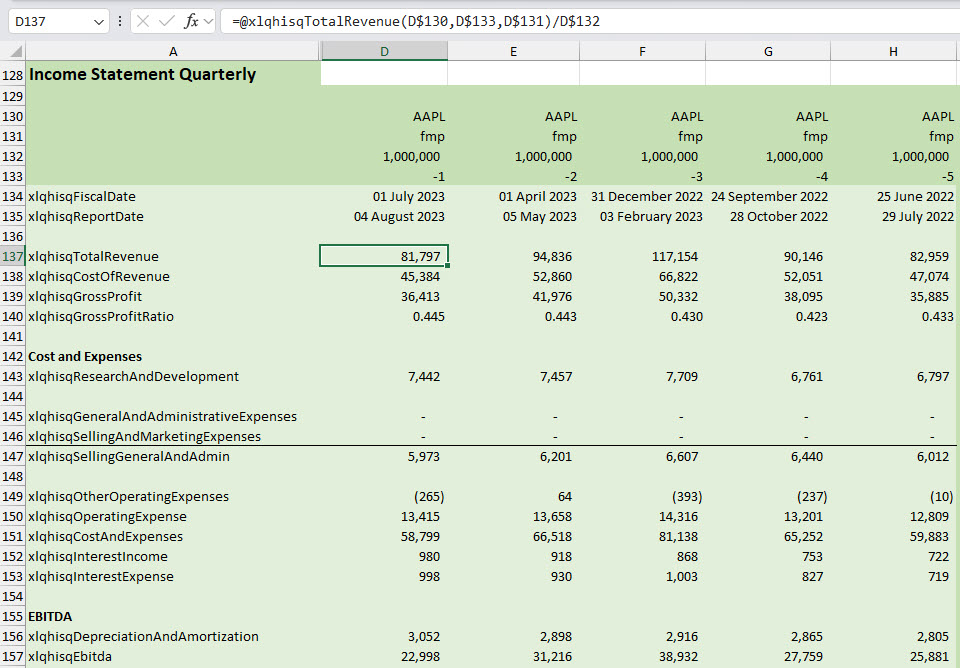Click the three-dot name box resize handle
The height and width of the screenshot is (668, 960).
[x=121, y=21]
